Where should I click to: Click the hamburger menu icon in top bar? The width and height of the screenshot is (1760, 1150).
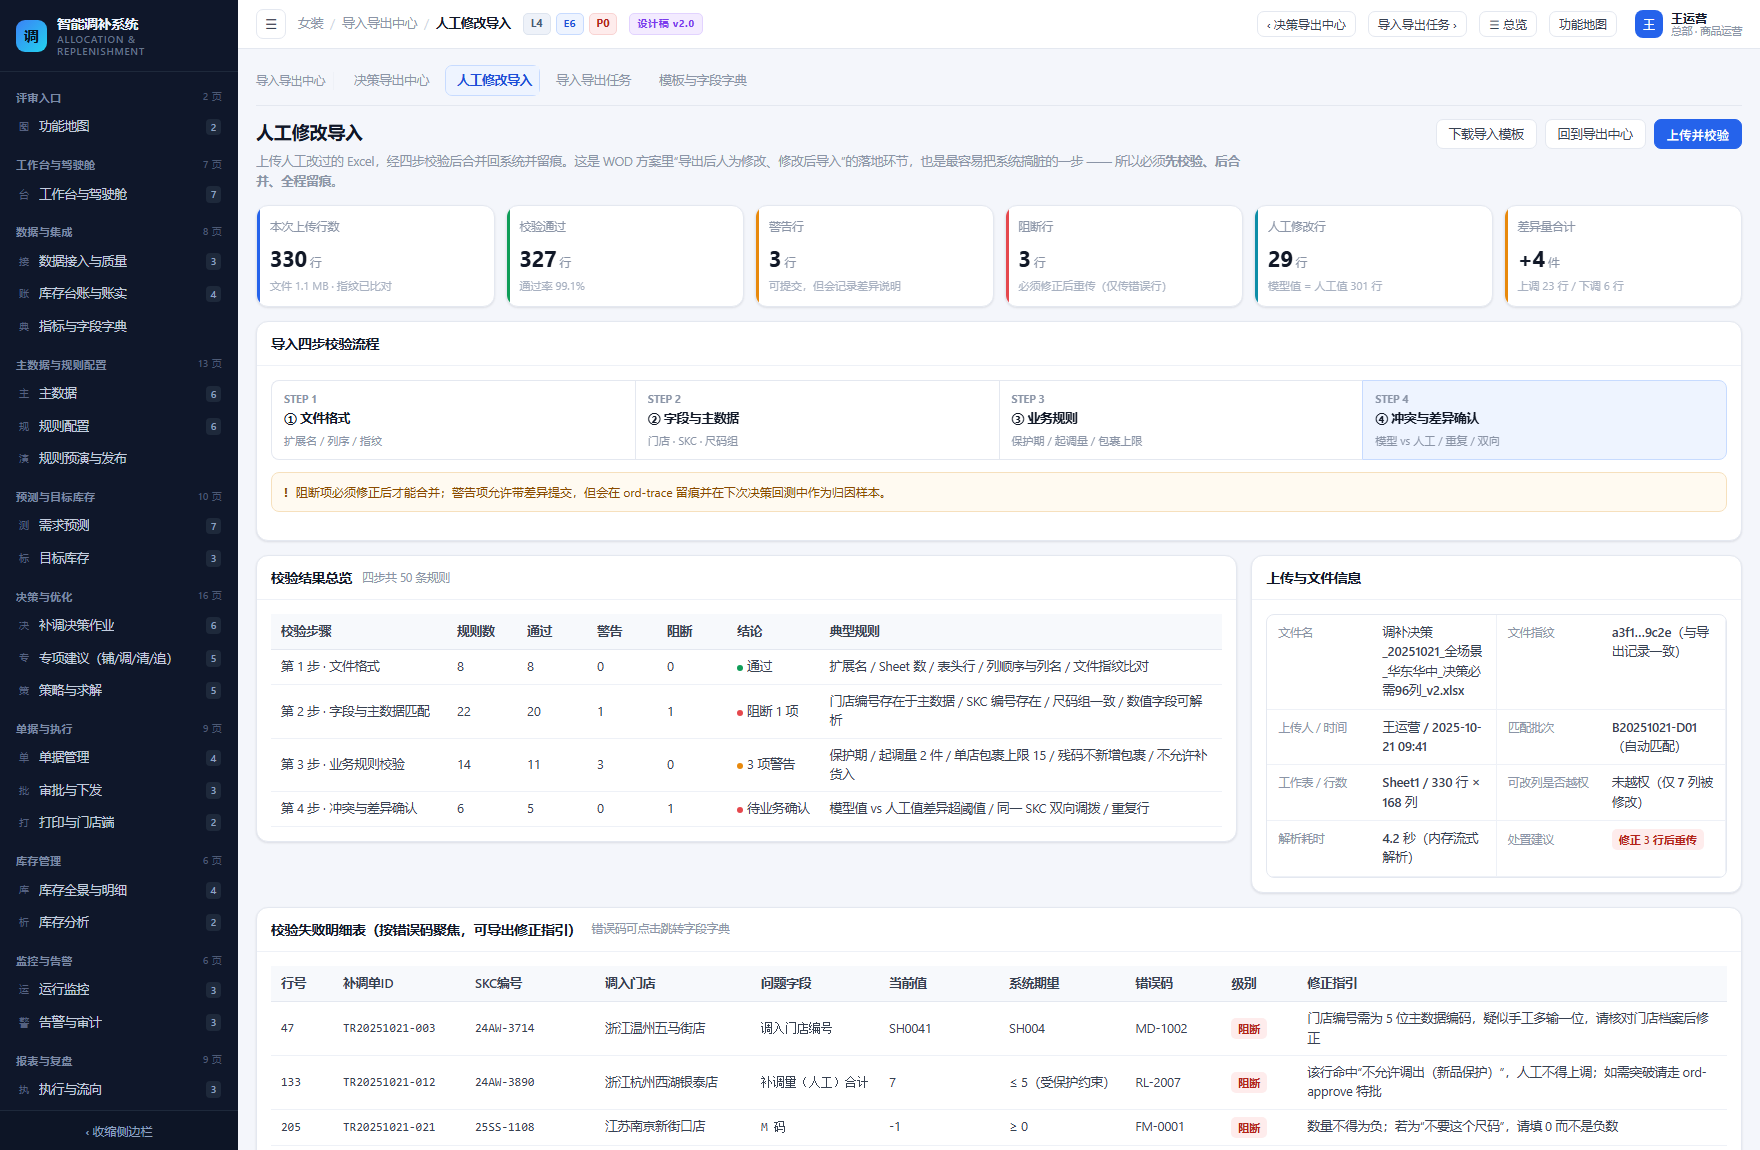(x=271, y=24)
